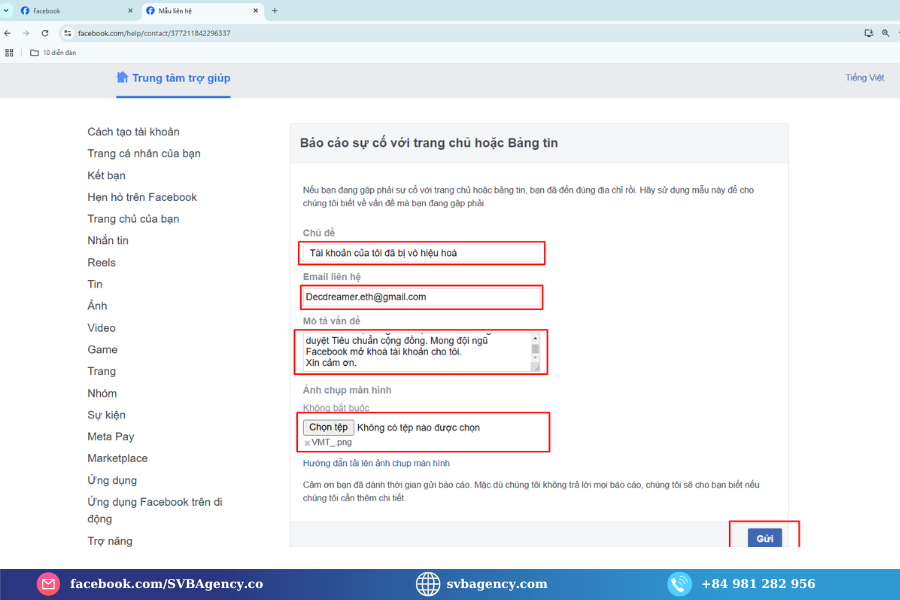Open Ứng dụng help topic
The width and height of the screenshot is (900, 600).
(x=112, y=480)
